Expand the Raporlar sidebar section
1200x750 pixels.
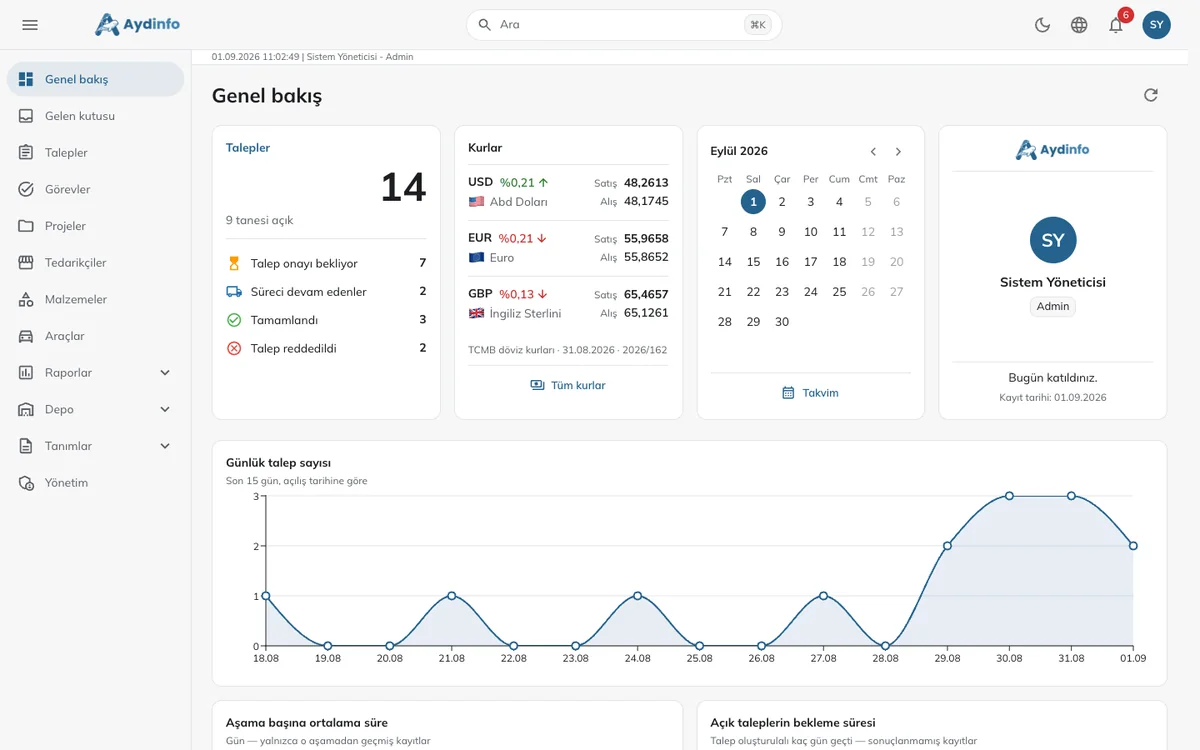click(95, 372)
